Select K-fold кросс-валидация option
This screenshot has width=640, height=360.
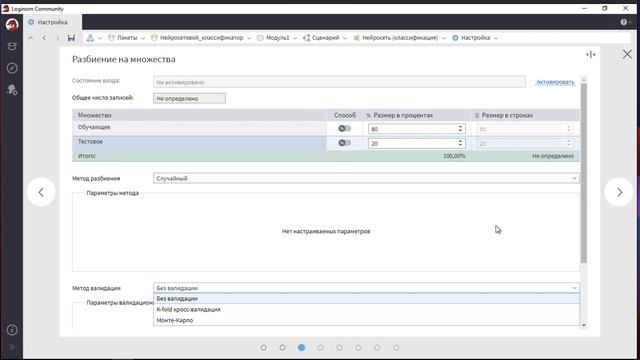[366, 309]
